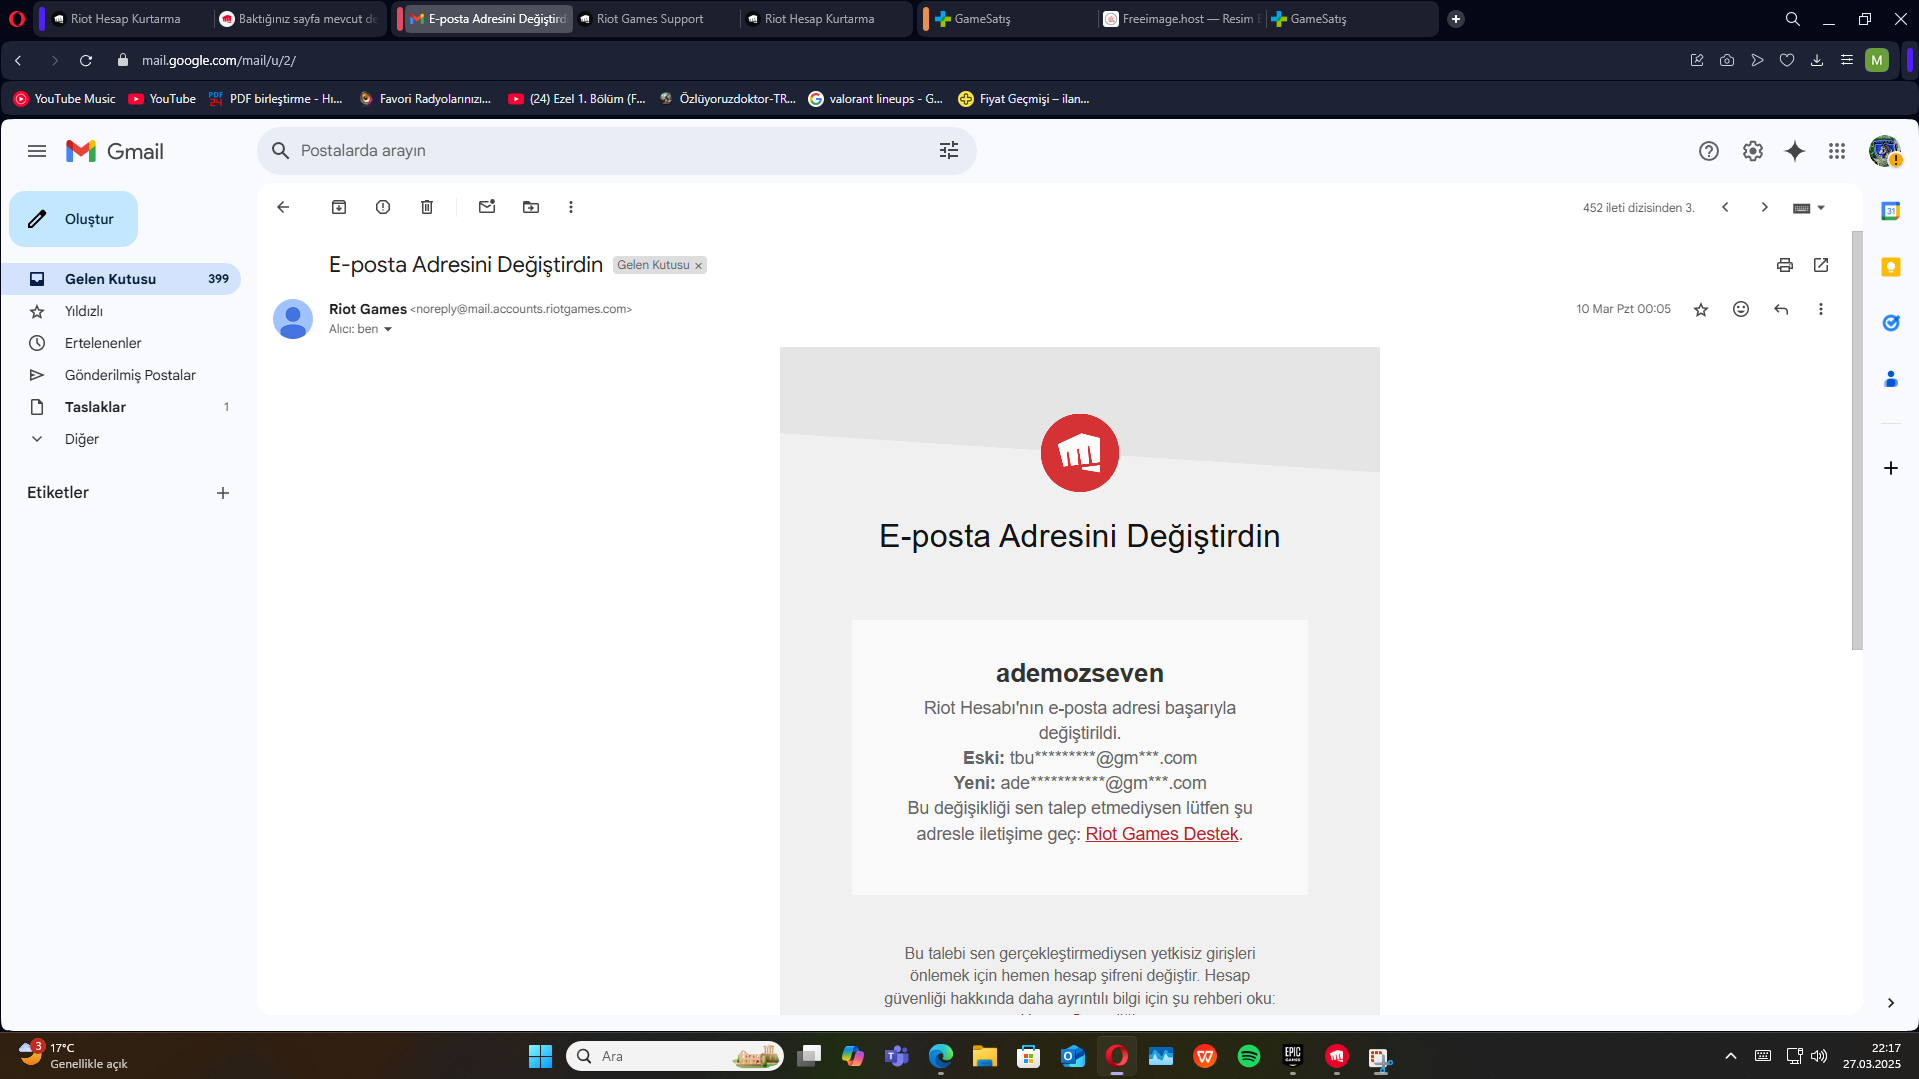
Task: Open browser downloads icon
Action: (1817, 60)
